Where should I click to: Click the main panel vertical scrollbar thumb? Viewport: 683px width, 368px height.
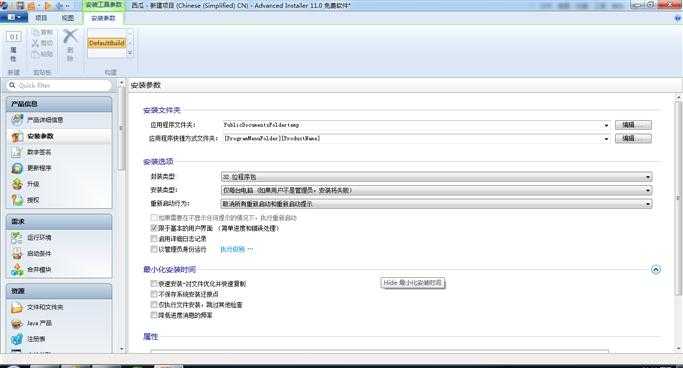(x=678, y=198)
